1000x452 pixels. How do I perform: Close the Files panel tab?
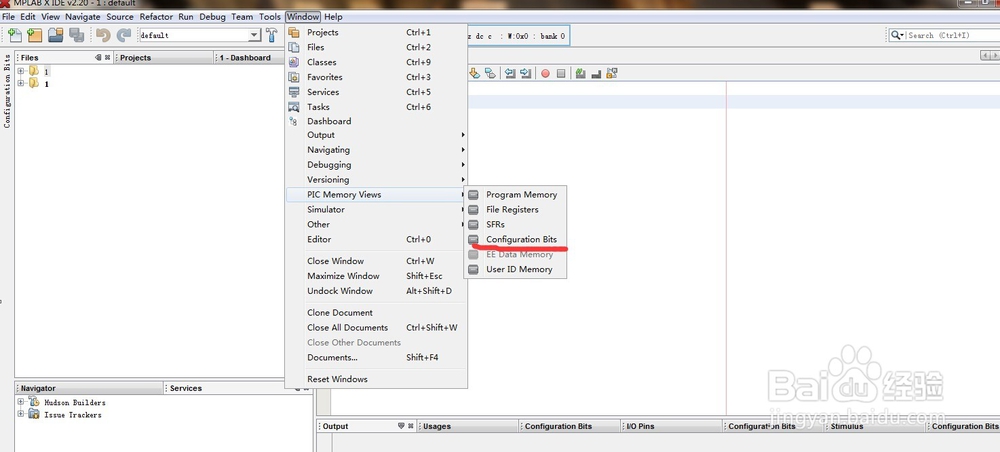[107, 57]
